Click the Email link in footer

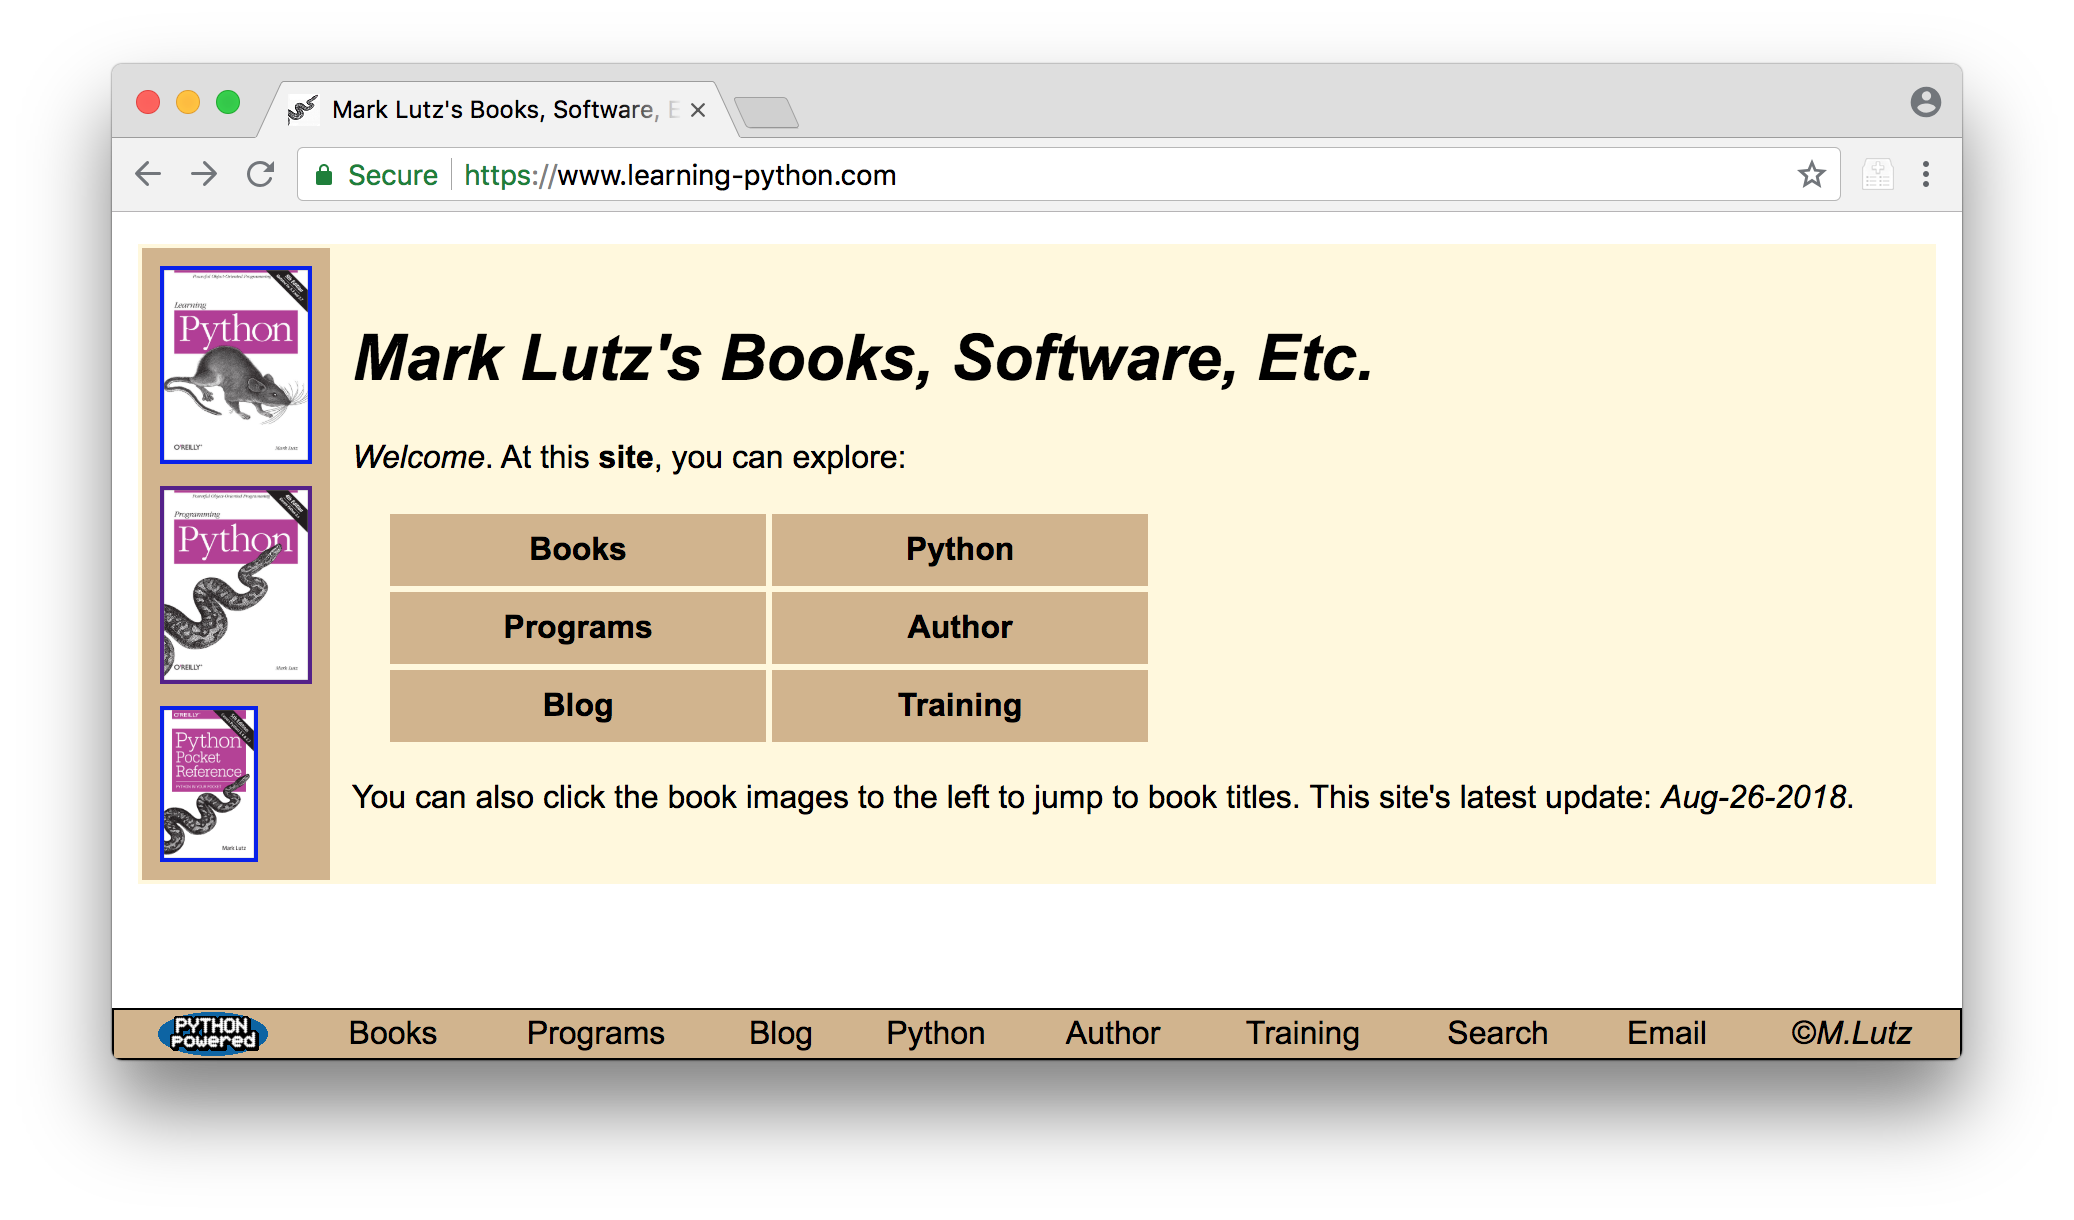pos(1666,1033)
